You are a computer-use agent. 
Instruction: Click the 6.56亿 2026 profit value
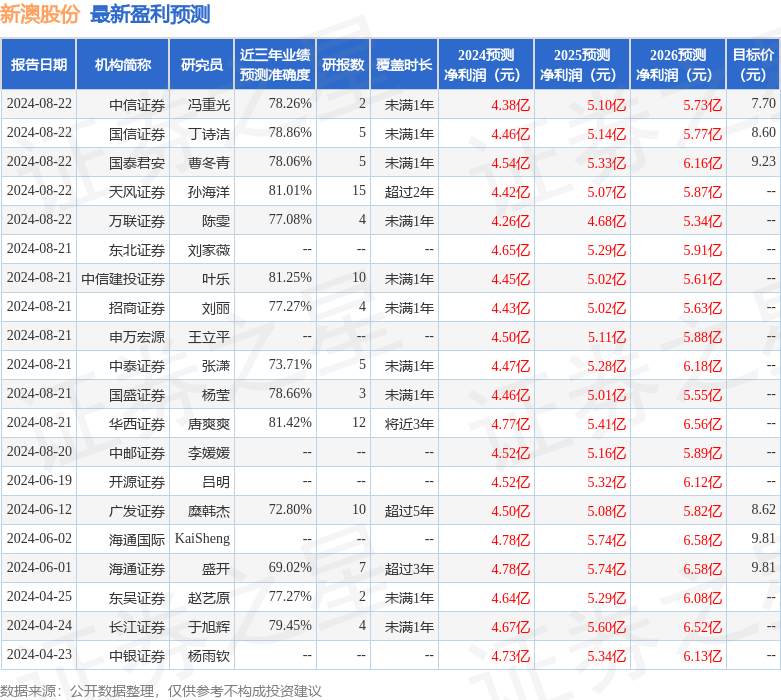tap(702, 423)
